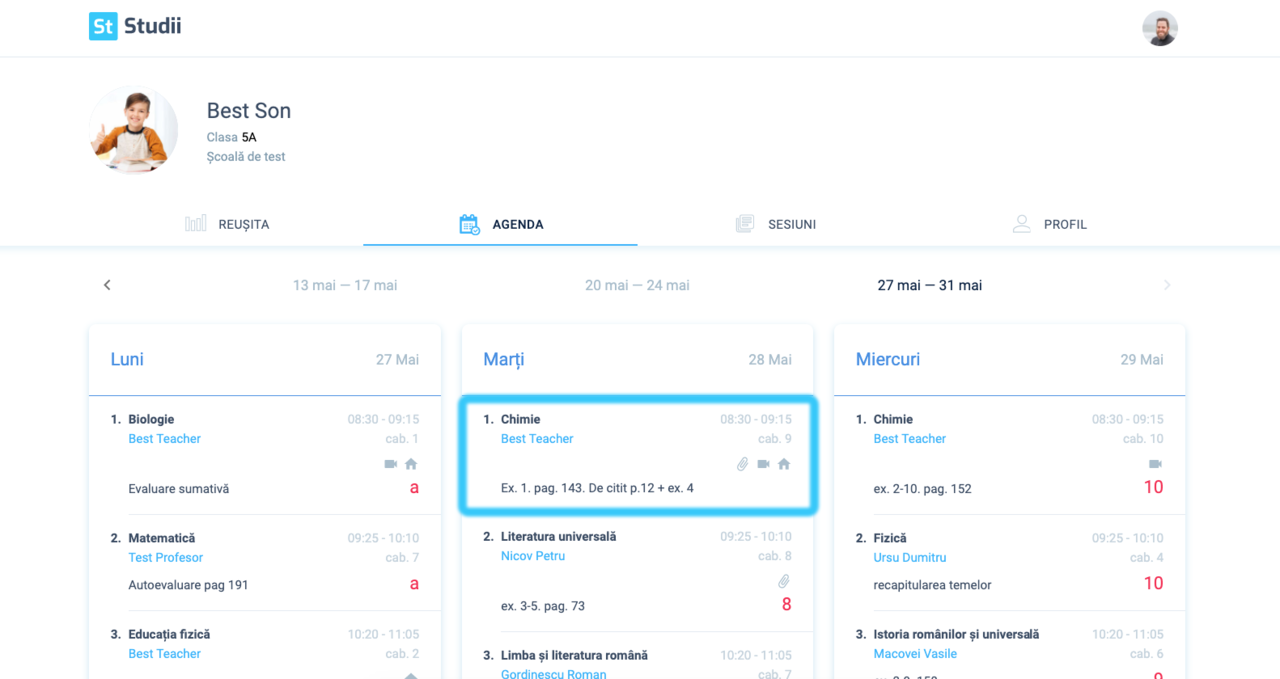Select the Agenda tab
This screenshot has width=1280, height=679.
(x=501, y=224)
